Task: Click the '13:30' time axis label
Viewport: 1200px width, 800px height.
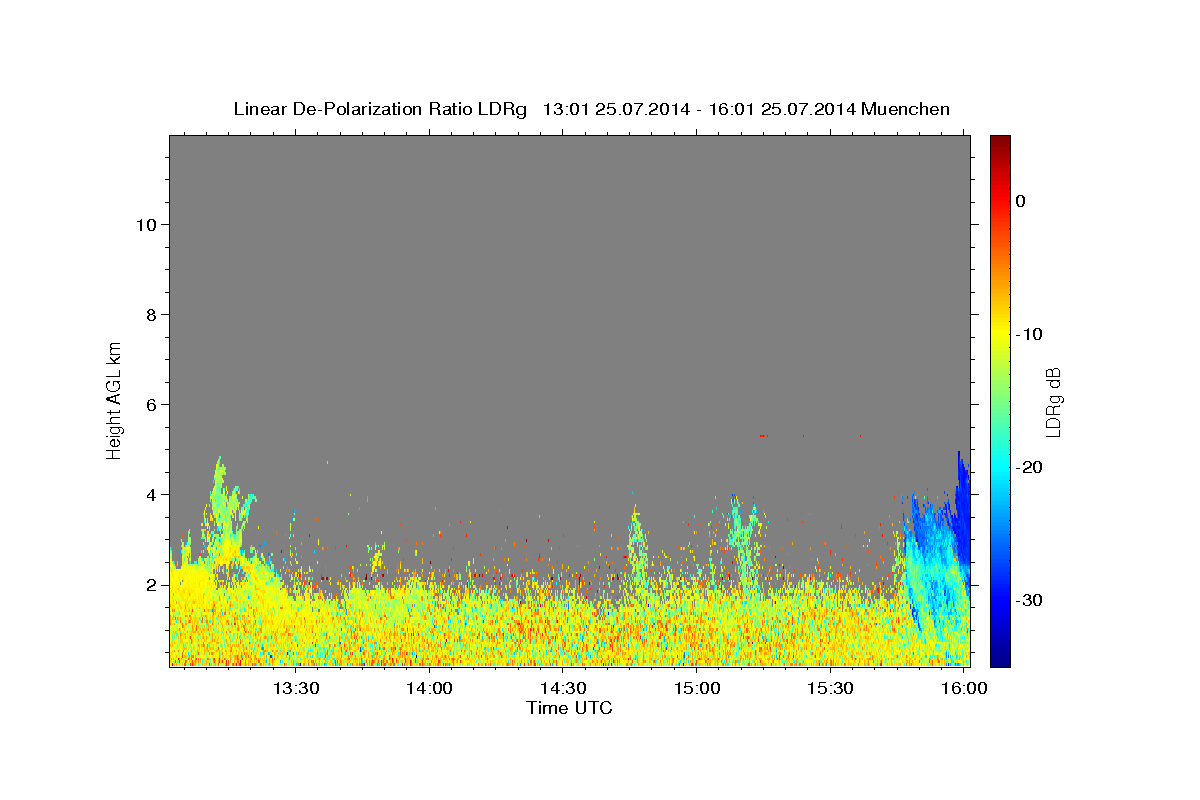Action: click(296, 688)
